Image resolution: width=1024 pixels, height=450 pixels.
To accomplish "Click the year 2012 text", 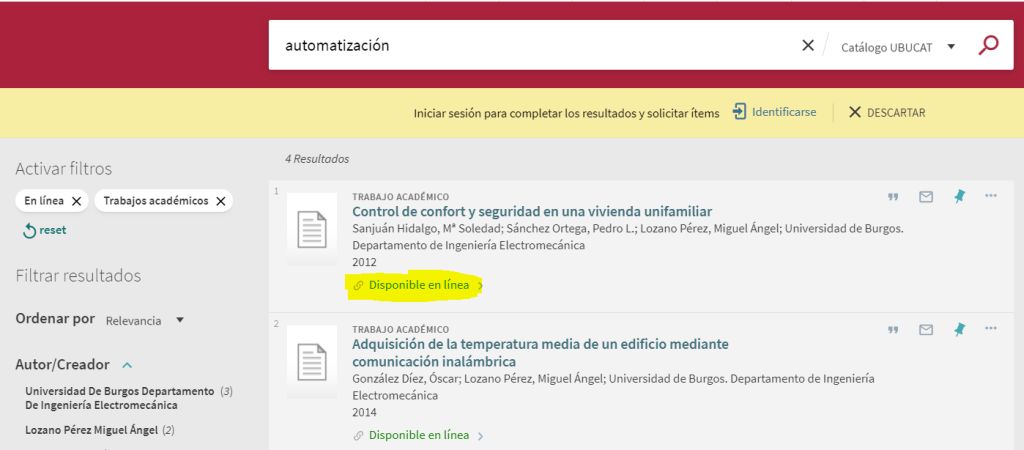I will tap(364, 262).
